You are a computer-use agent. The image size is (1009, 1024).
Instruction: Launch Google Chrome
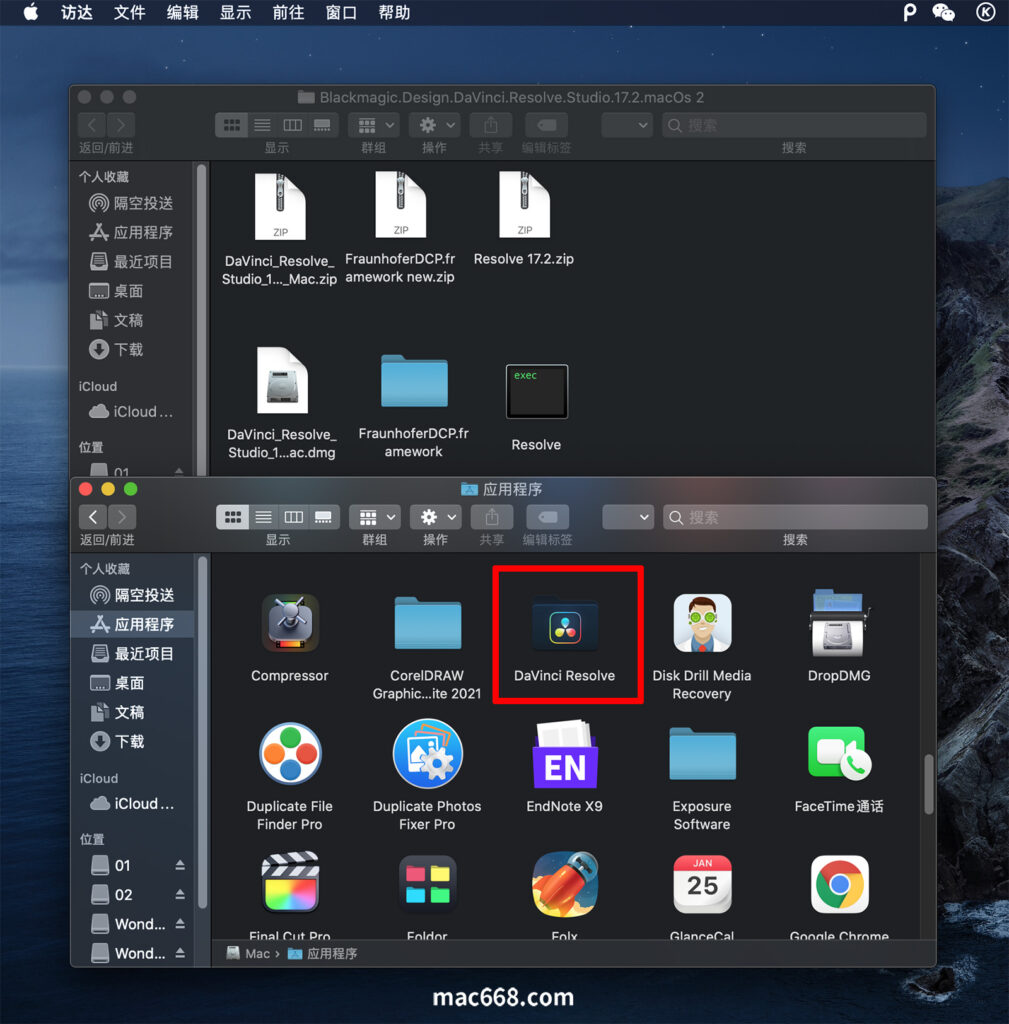[839, 884]
